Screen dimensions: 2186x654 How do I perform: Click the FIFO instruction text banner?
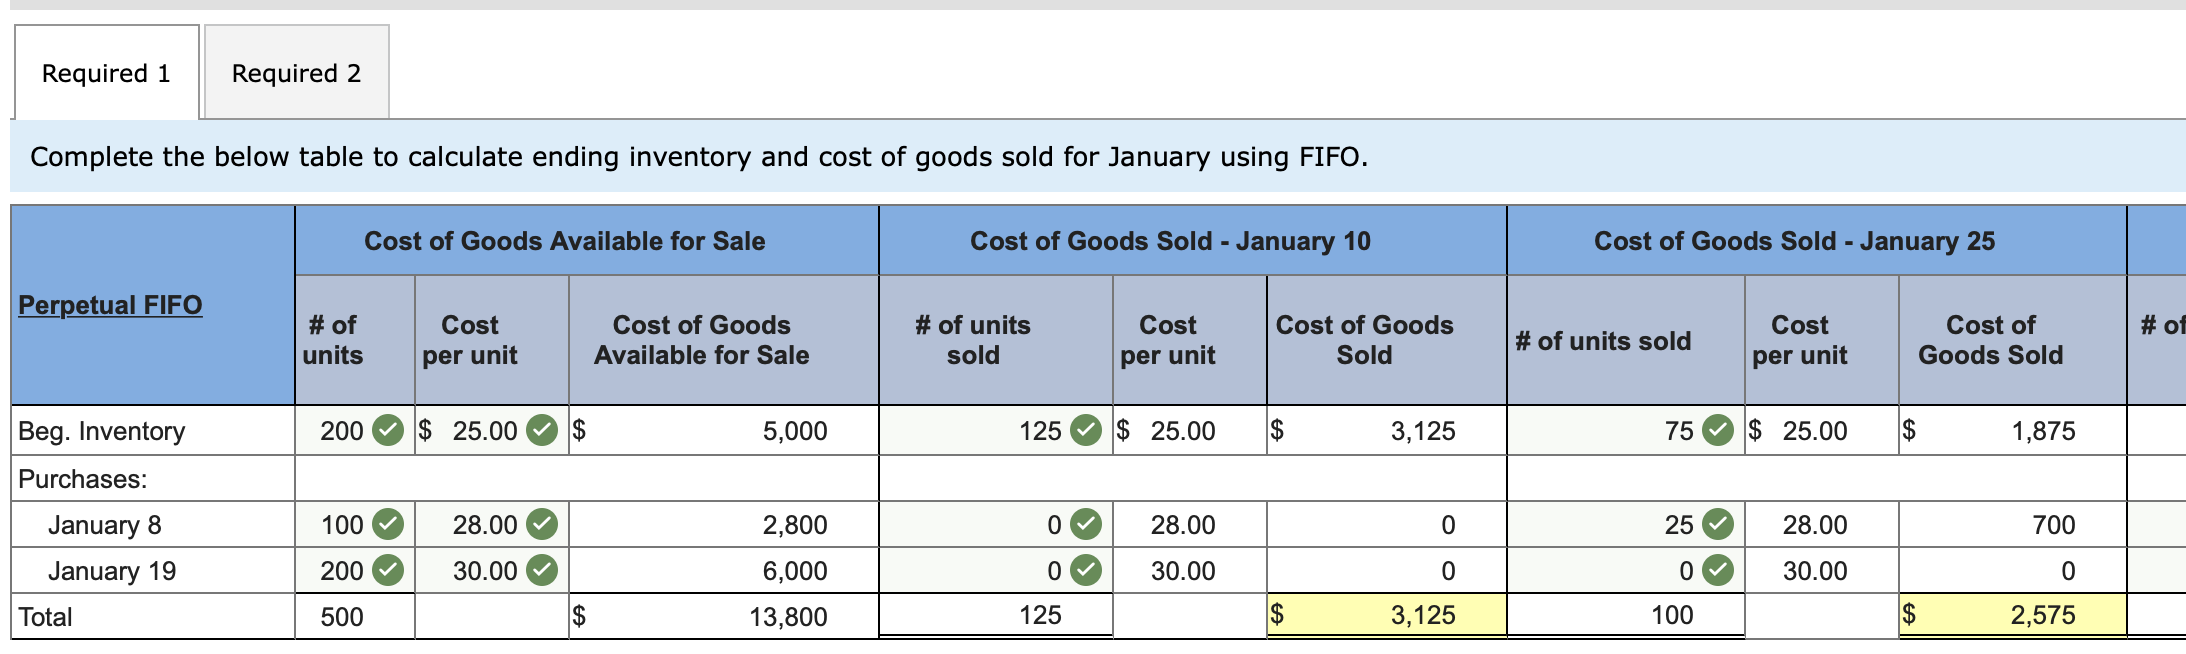1098,156
